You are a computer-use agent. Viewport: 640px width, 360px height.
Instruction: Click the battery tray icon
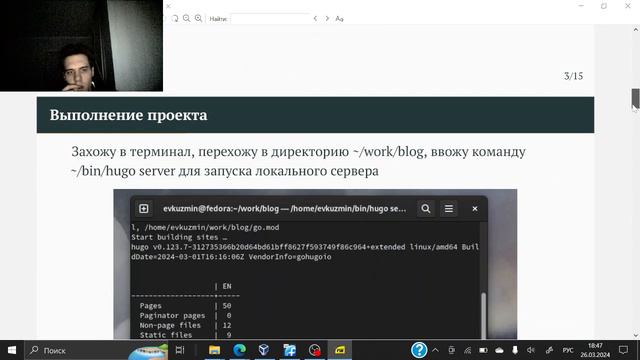coord(483,350)
